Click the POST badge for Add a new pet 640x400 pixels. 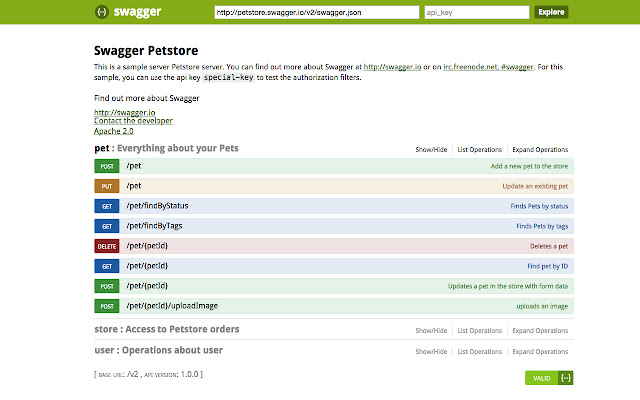(107, 166)
